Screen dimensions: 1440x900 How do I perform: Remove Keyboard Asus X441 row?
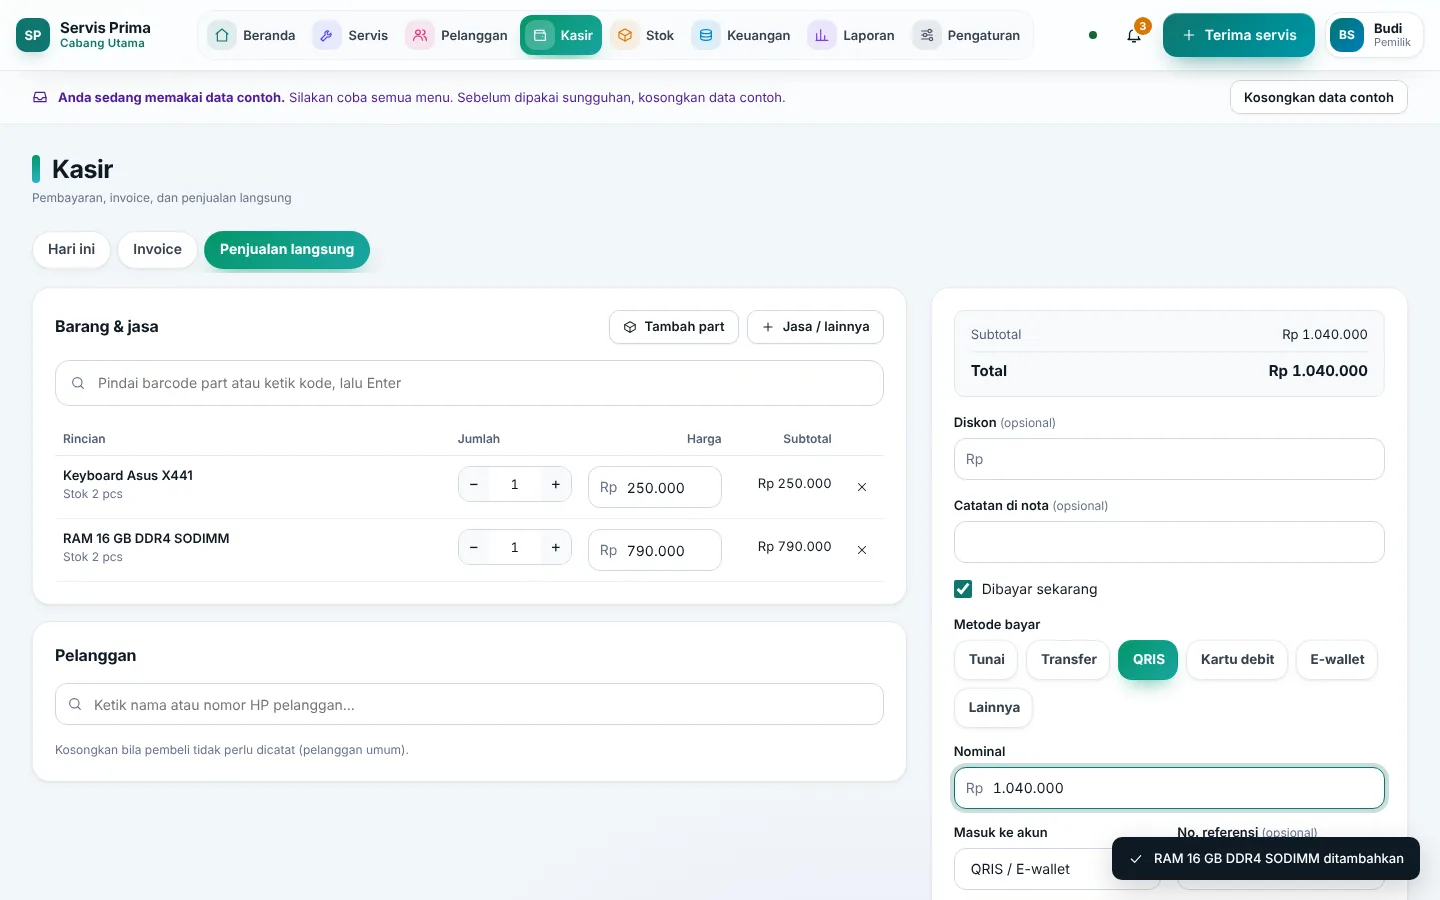(x=862, y=487)
